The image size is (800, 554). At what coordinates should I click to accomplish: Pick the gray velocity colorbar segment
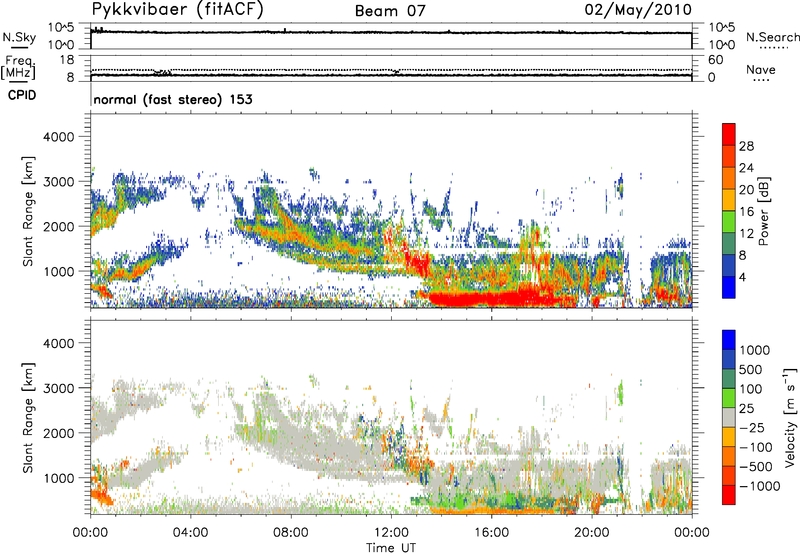pyautogui.click(x=729, y=417)
